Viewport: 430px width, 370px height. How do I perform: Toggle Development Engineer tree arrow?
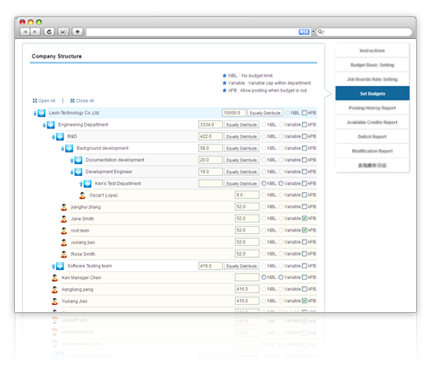click(x=72, y=172)
